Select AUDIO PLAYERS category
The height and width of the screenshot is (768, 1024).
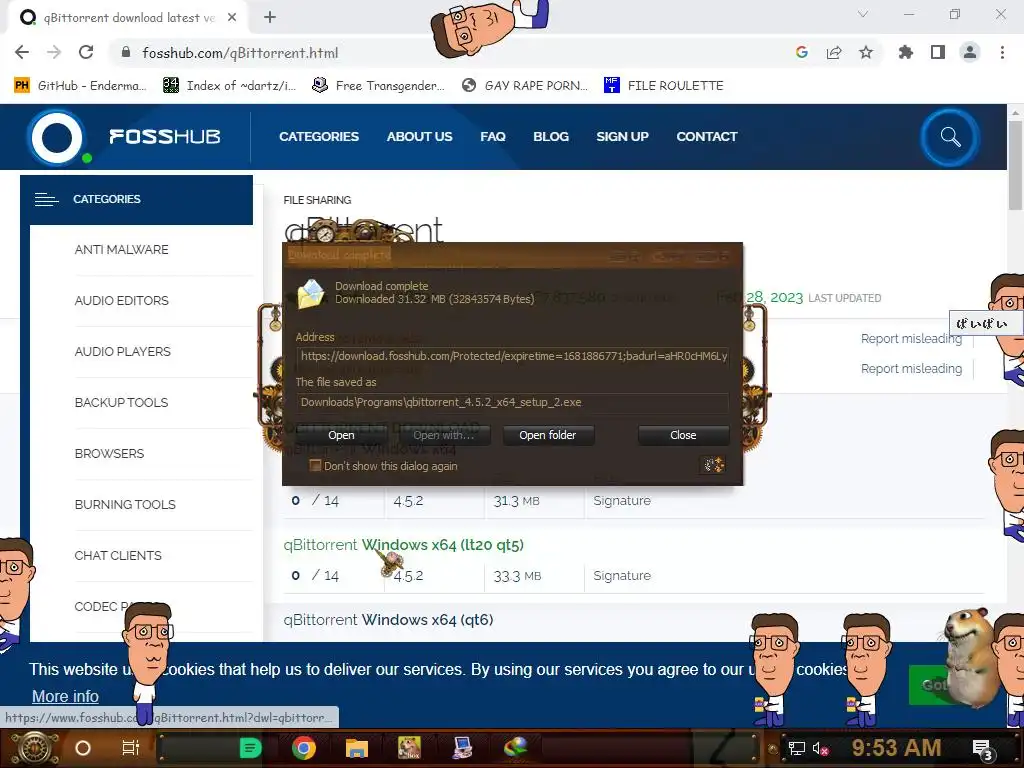click(x=123, y=351)
